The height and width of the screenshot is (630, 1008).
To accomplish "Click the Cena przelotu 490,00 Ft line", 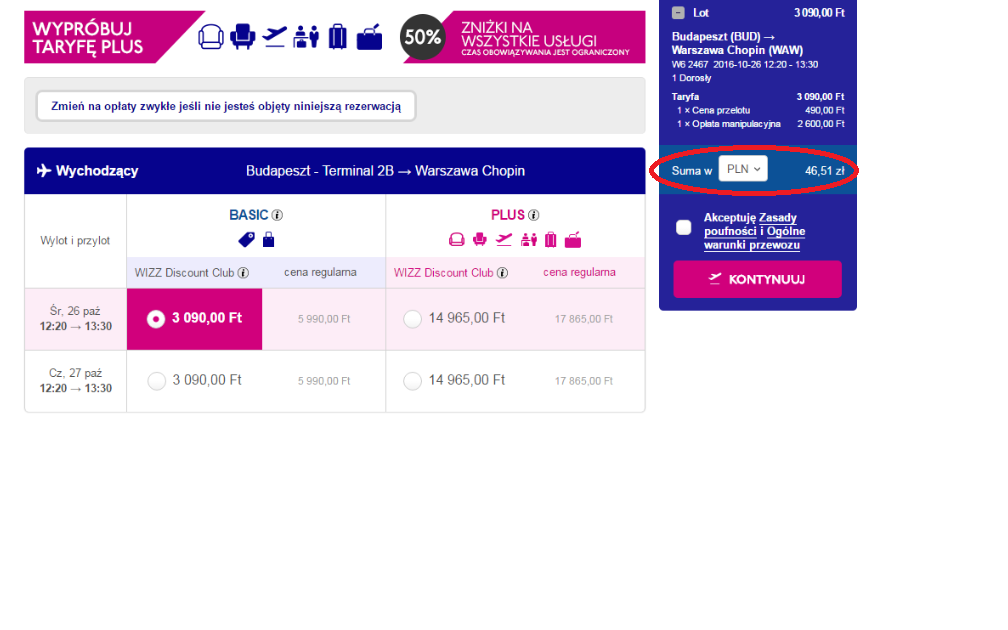I will (760, 111).
